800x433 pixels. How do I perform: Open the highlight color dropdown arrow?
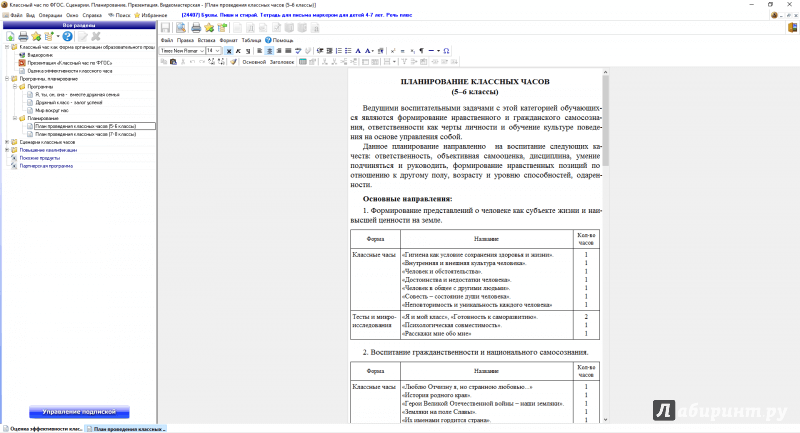(x=373, y=51)
